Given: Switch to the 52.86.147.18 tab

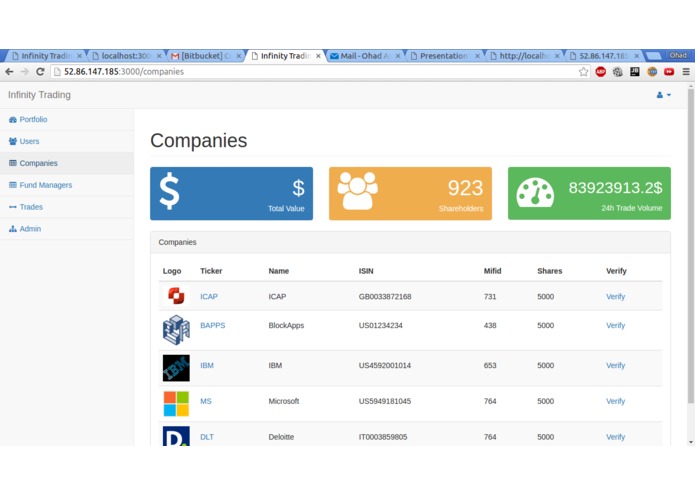Looking at the screenshot, I should coord(604,56).
